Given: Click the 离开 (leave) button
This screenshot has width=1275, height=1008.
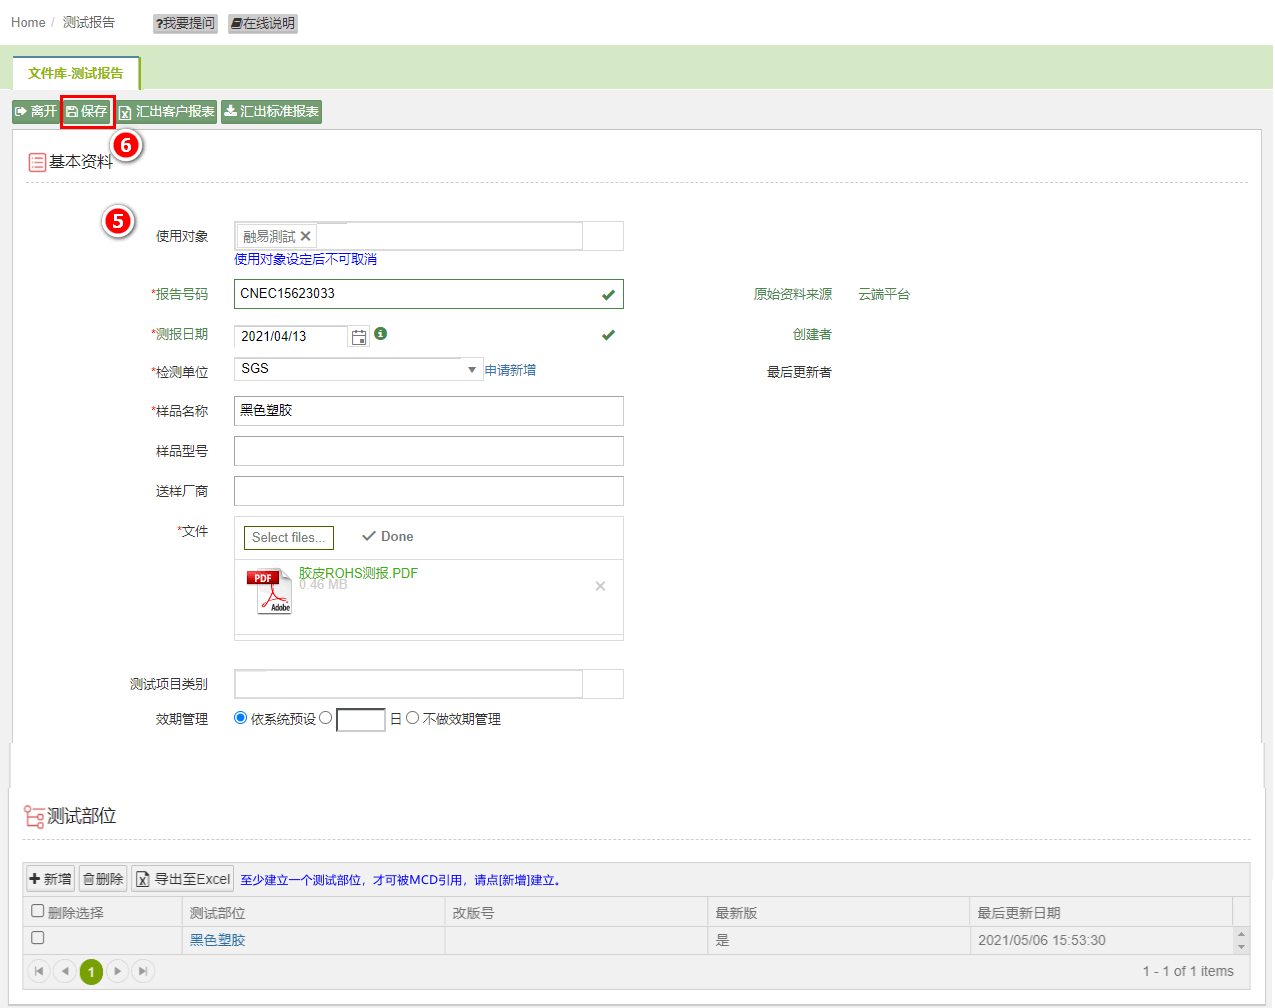Looking at the screenshot, I should [36, 112].
